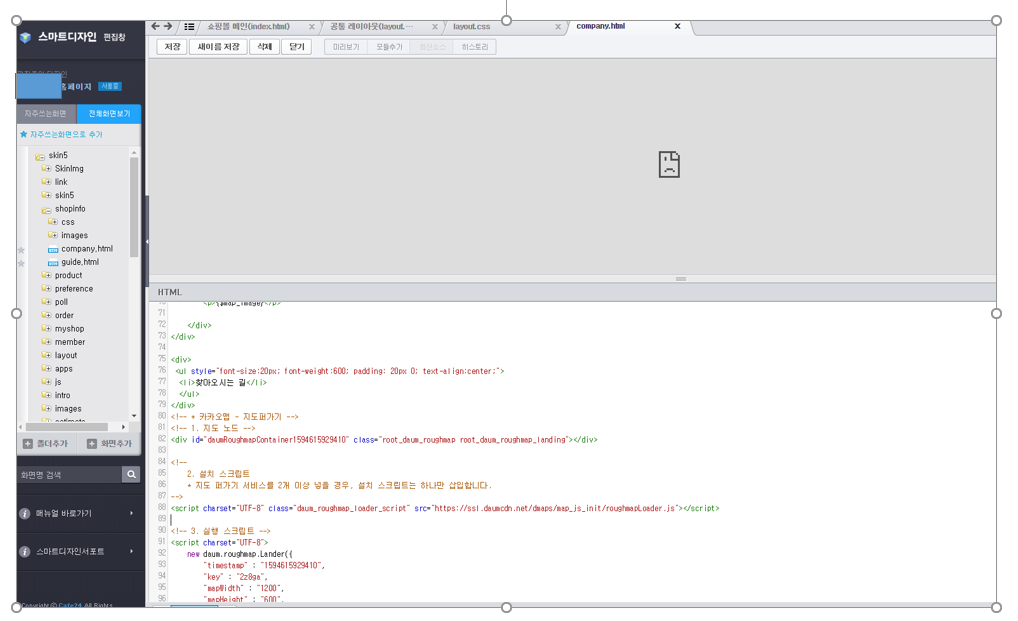Click the 화면명 검색 search field
The height and width of the screenshot is (621, 1018).
coord(69,475)
